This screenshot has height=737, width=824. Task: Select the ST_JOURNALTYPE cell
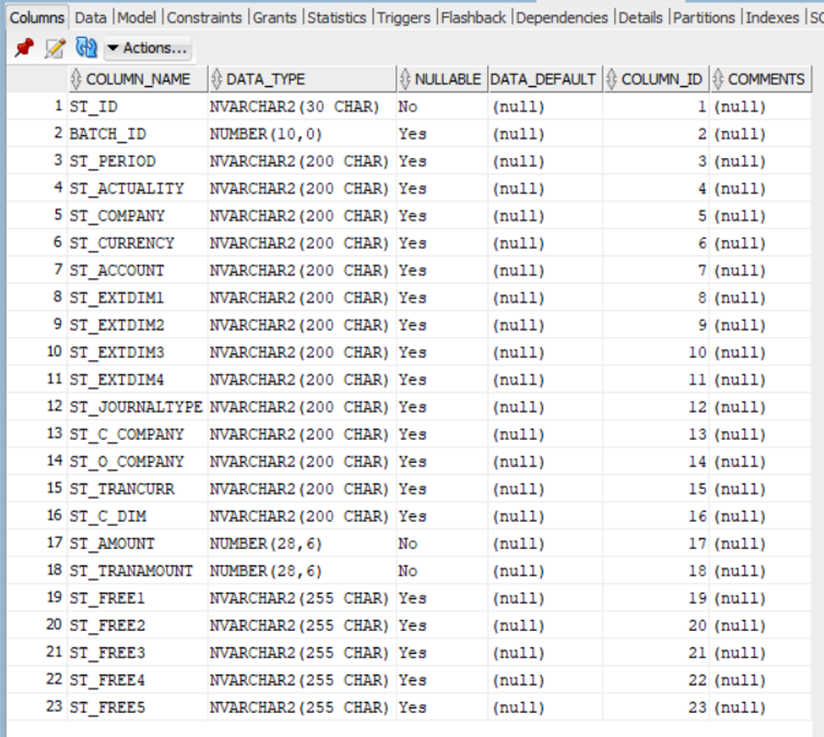[138, 407]
